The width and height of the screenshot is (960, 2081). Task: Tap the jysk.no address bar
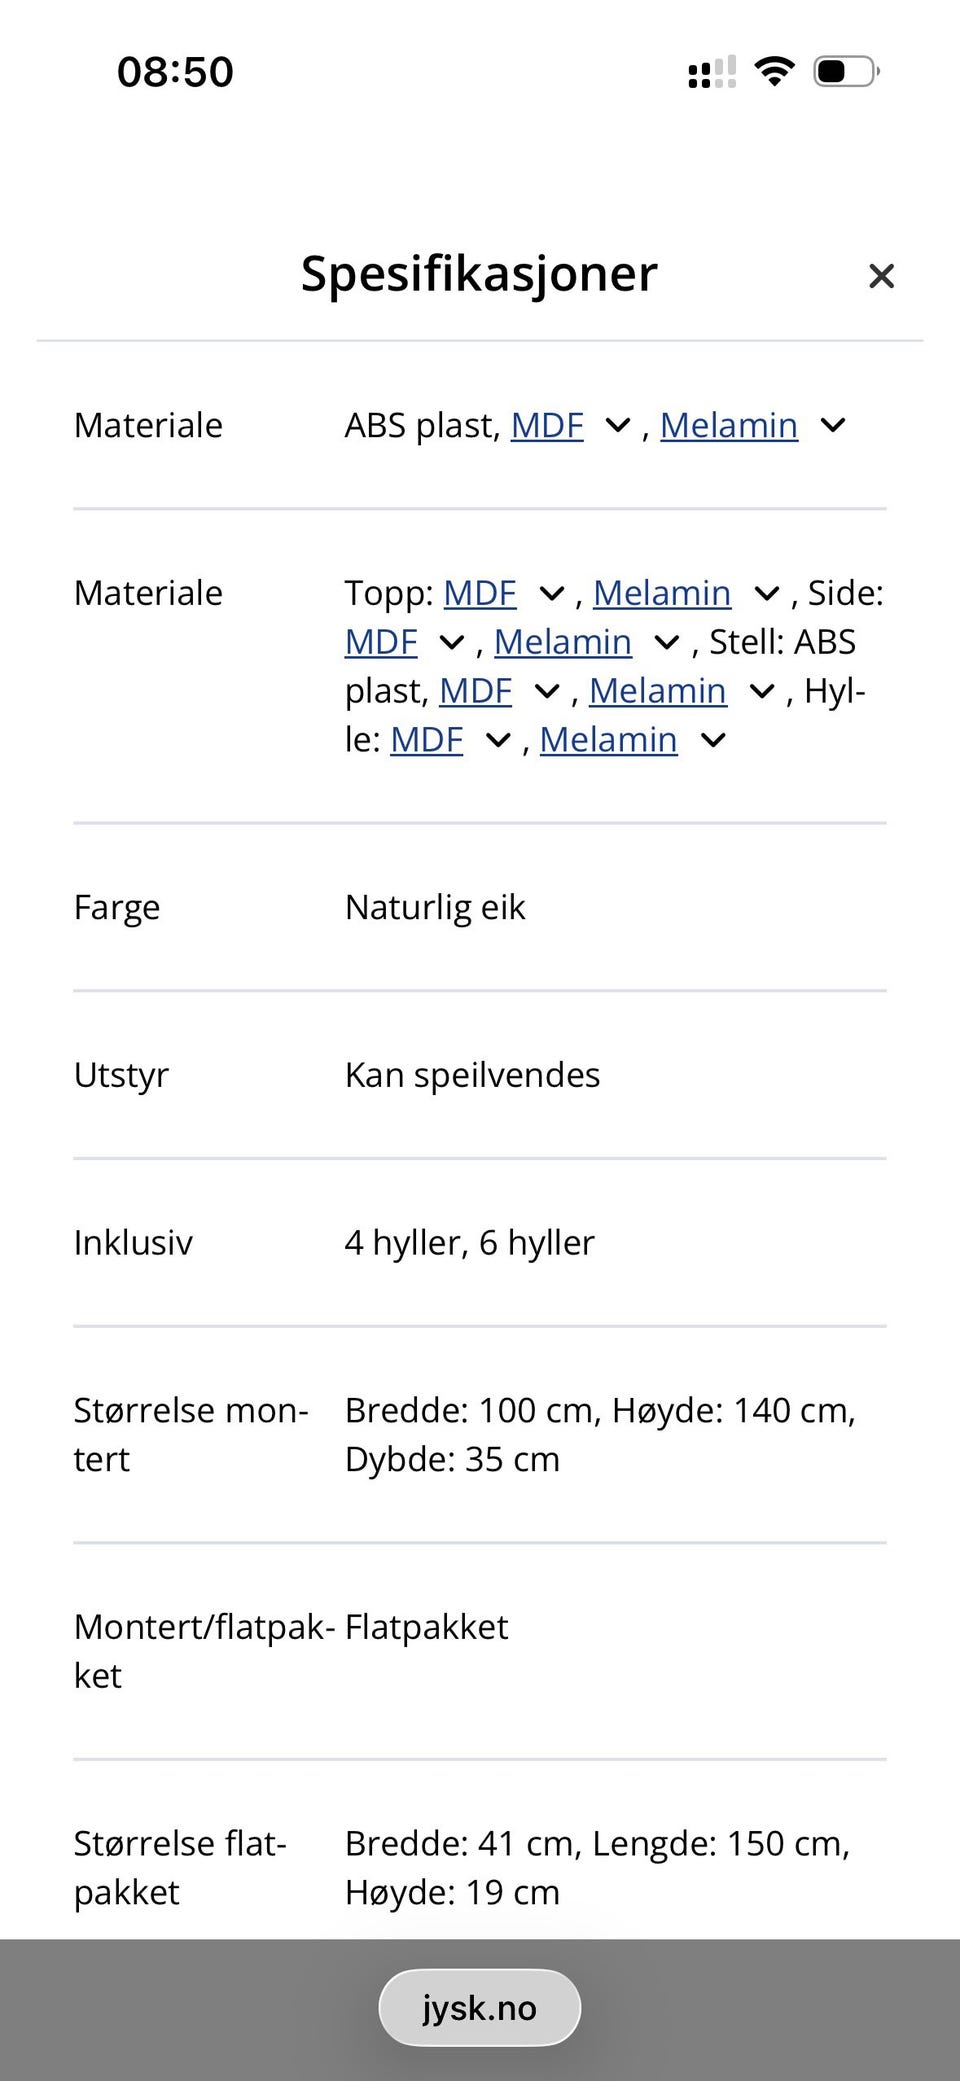pyautogui.click(x=479, y=2006)
